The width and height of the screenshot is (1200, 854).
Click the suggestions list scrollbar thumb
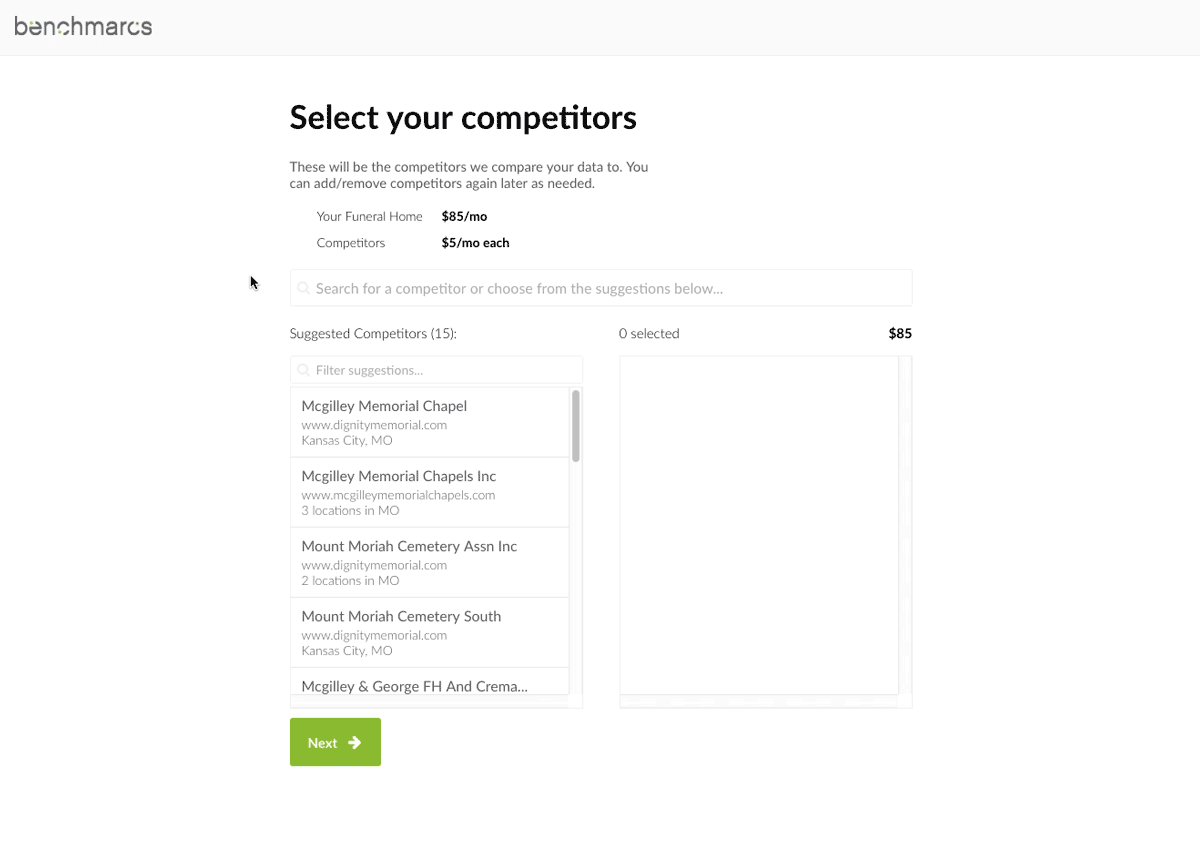pyautogui.click(x=576, y=426)
